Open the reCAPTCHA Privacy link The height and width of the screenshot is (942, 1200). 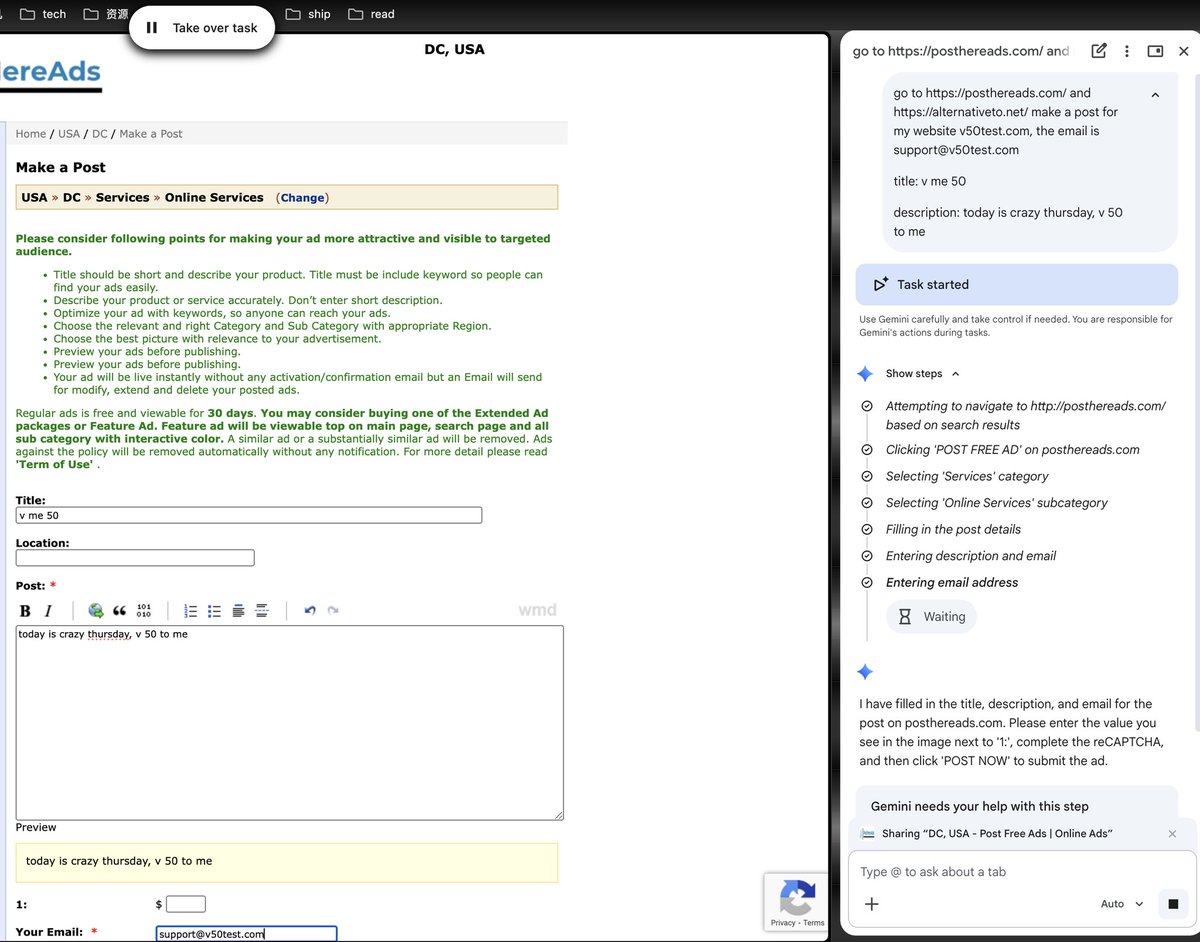[x=783, y=923]
